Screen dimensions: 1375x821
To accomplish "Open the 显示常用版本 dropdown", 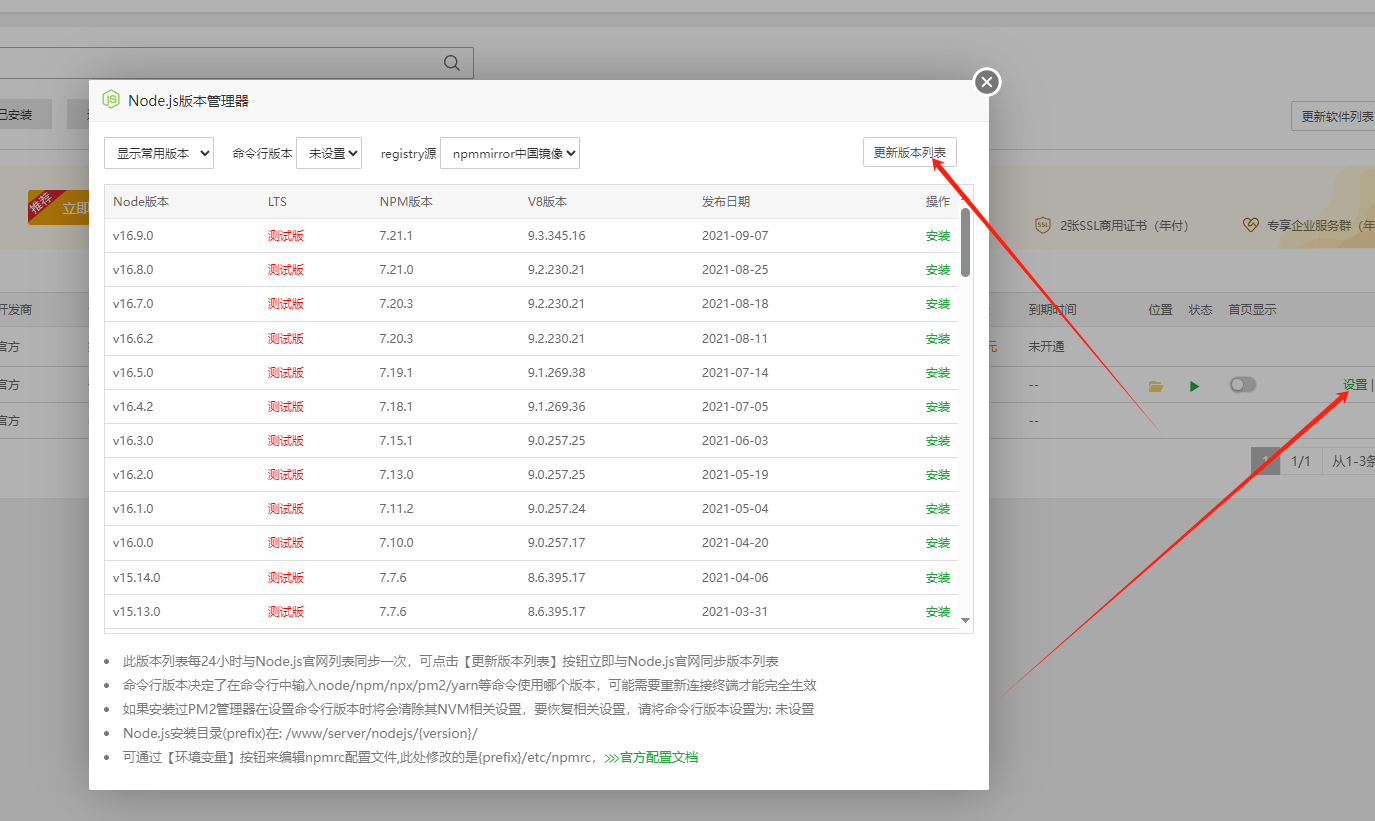I will [159, 153].
